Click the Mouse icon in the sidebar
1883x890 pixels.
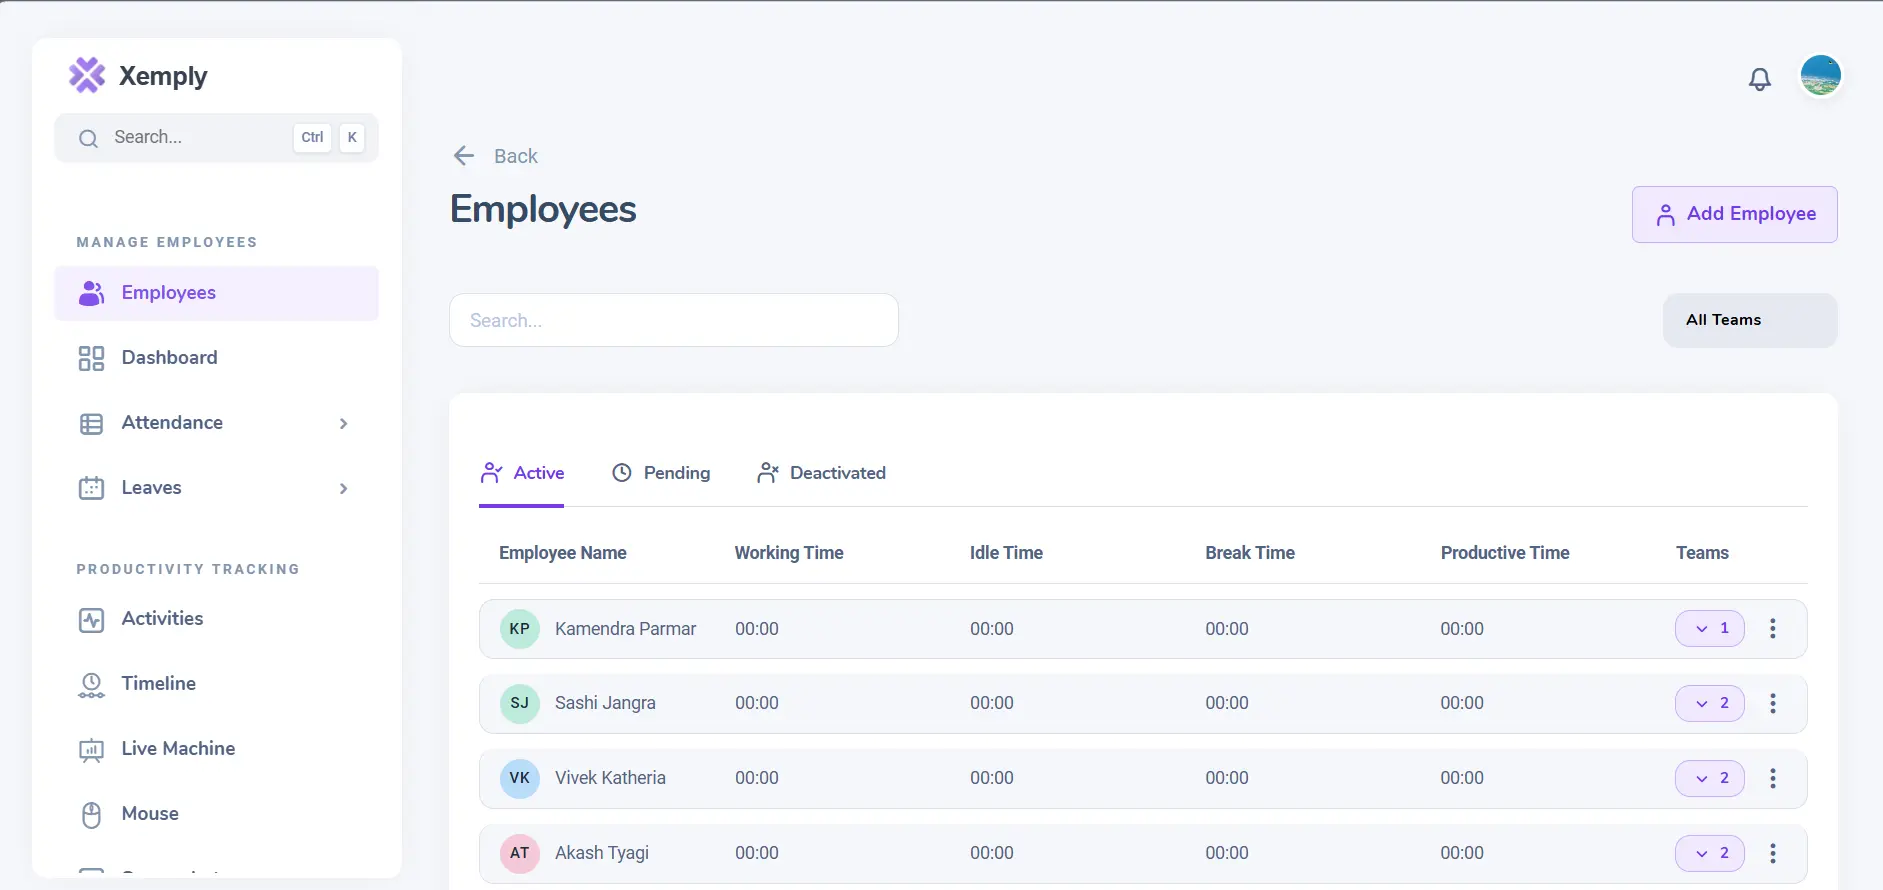tap(91, 815)
